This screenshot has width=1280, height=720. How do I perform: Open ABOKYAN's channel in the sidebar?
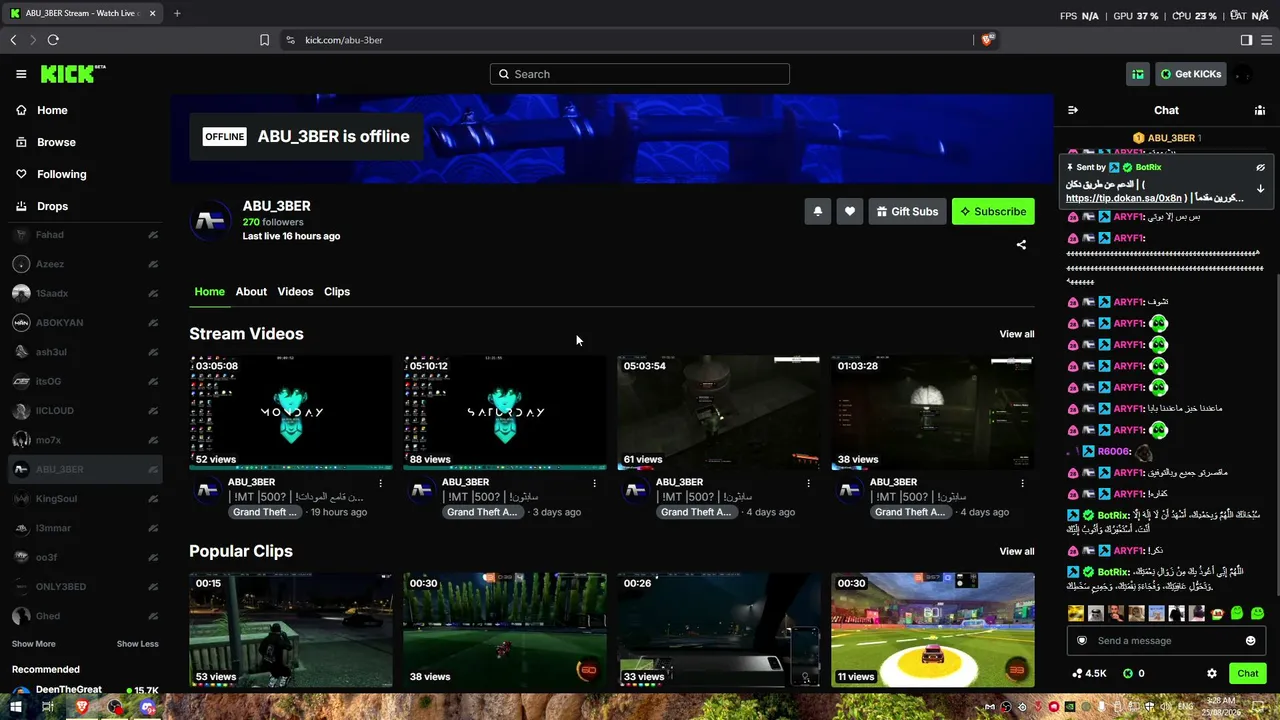(85, 323)
